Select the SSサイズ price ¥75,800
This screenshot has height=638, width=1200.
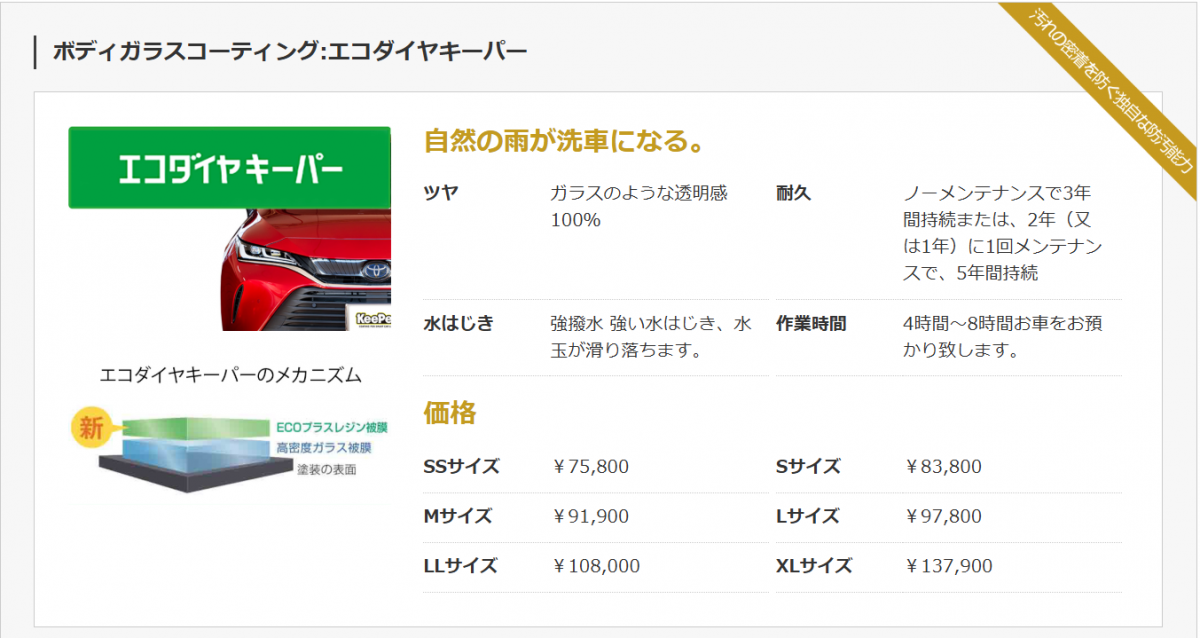[591, 467]
